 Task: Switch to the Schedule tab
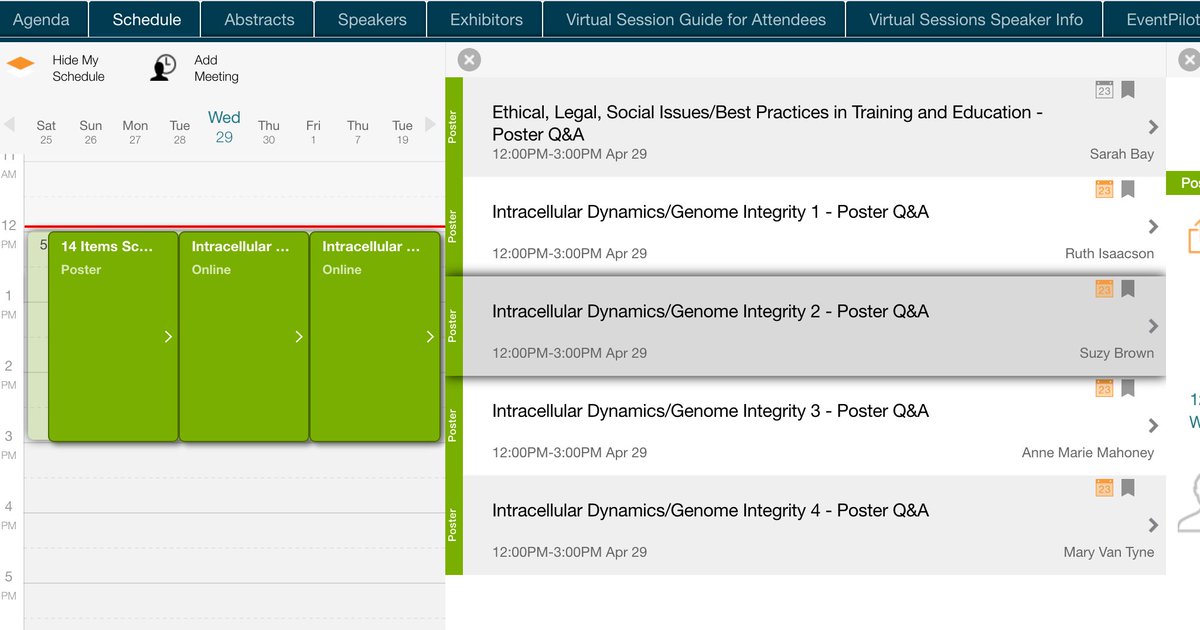[146, 19]
